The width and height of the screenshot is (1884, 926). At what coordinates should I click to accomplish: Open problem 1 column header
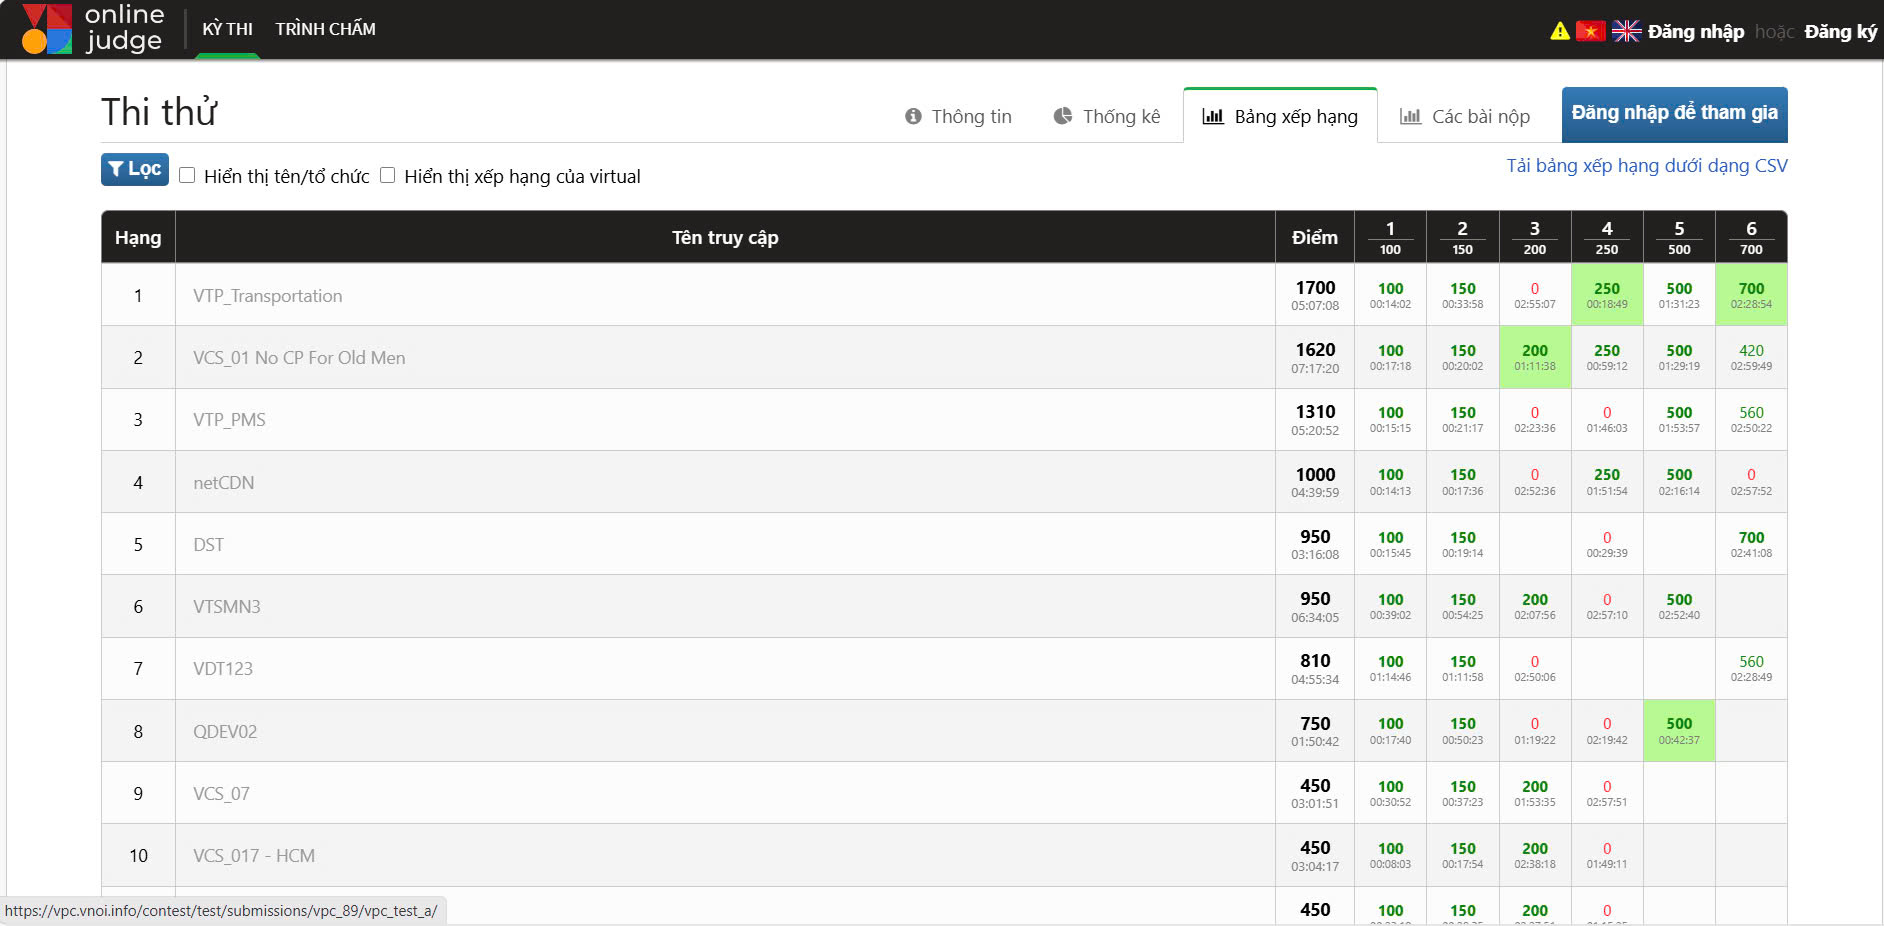[1390, 237]
